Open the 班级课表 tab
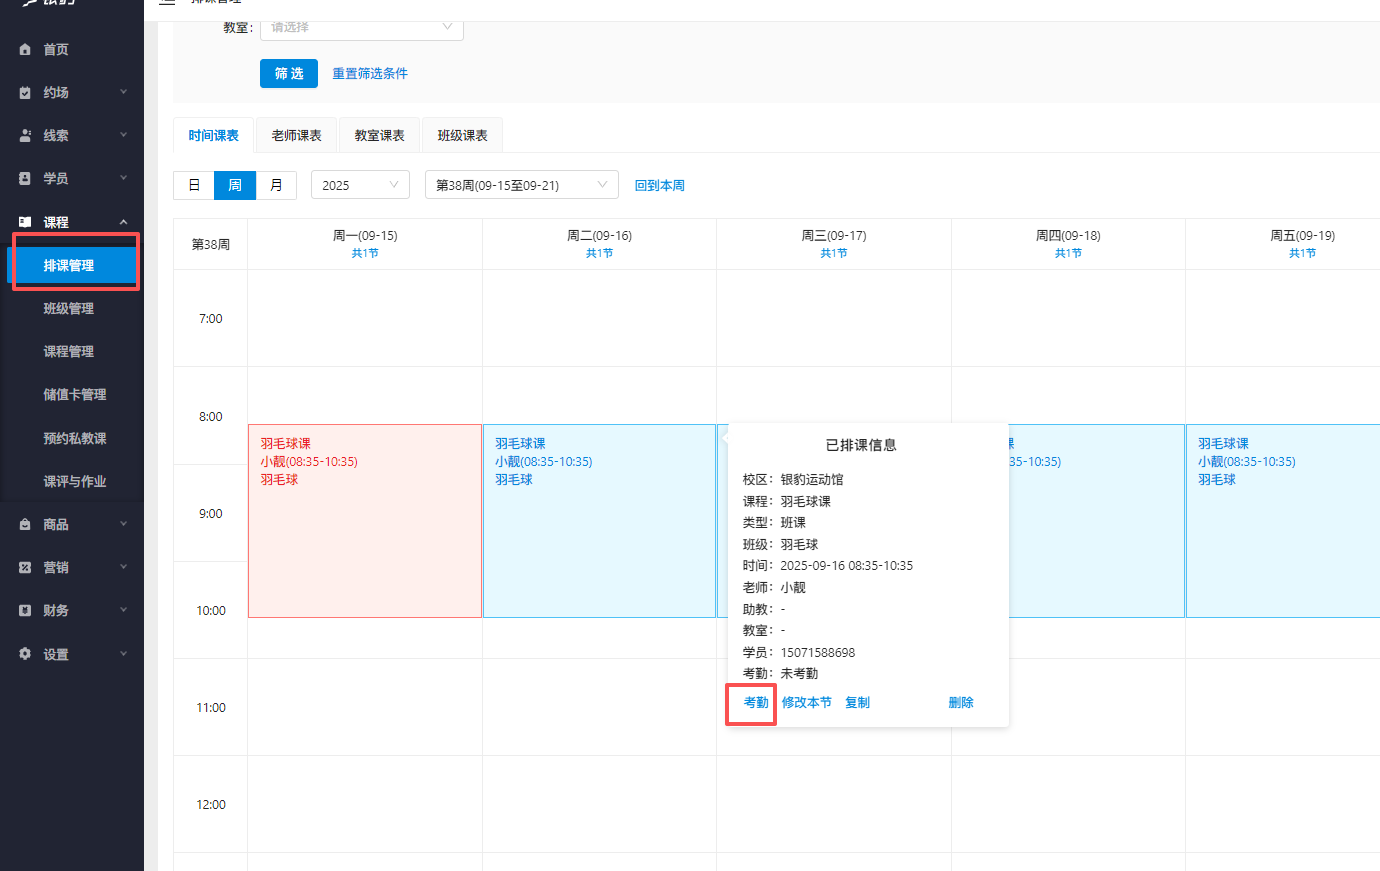Viewport: 1380px width, 871px height. (462, 134)
